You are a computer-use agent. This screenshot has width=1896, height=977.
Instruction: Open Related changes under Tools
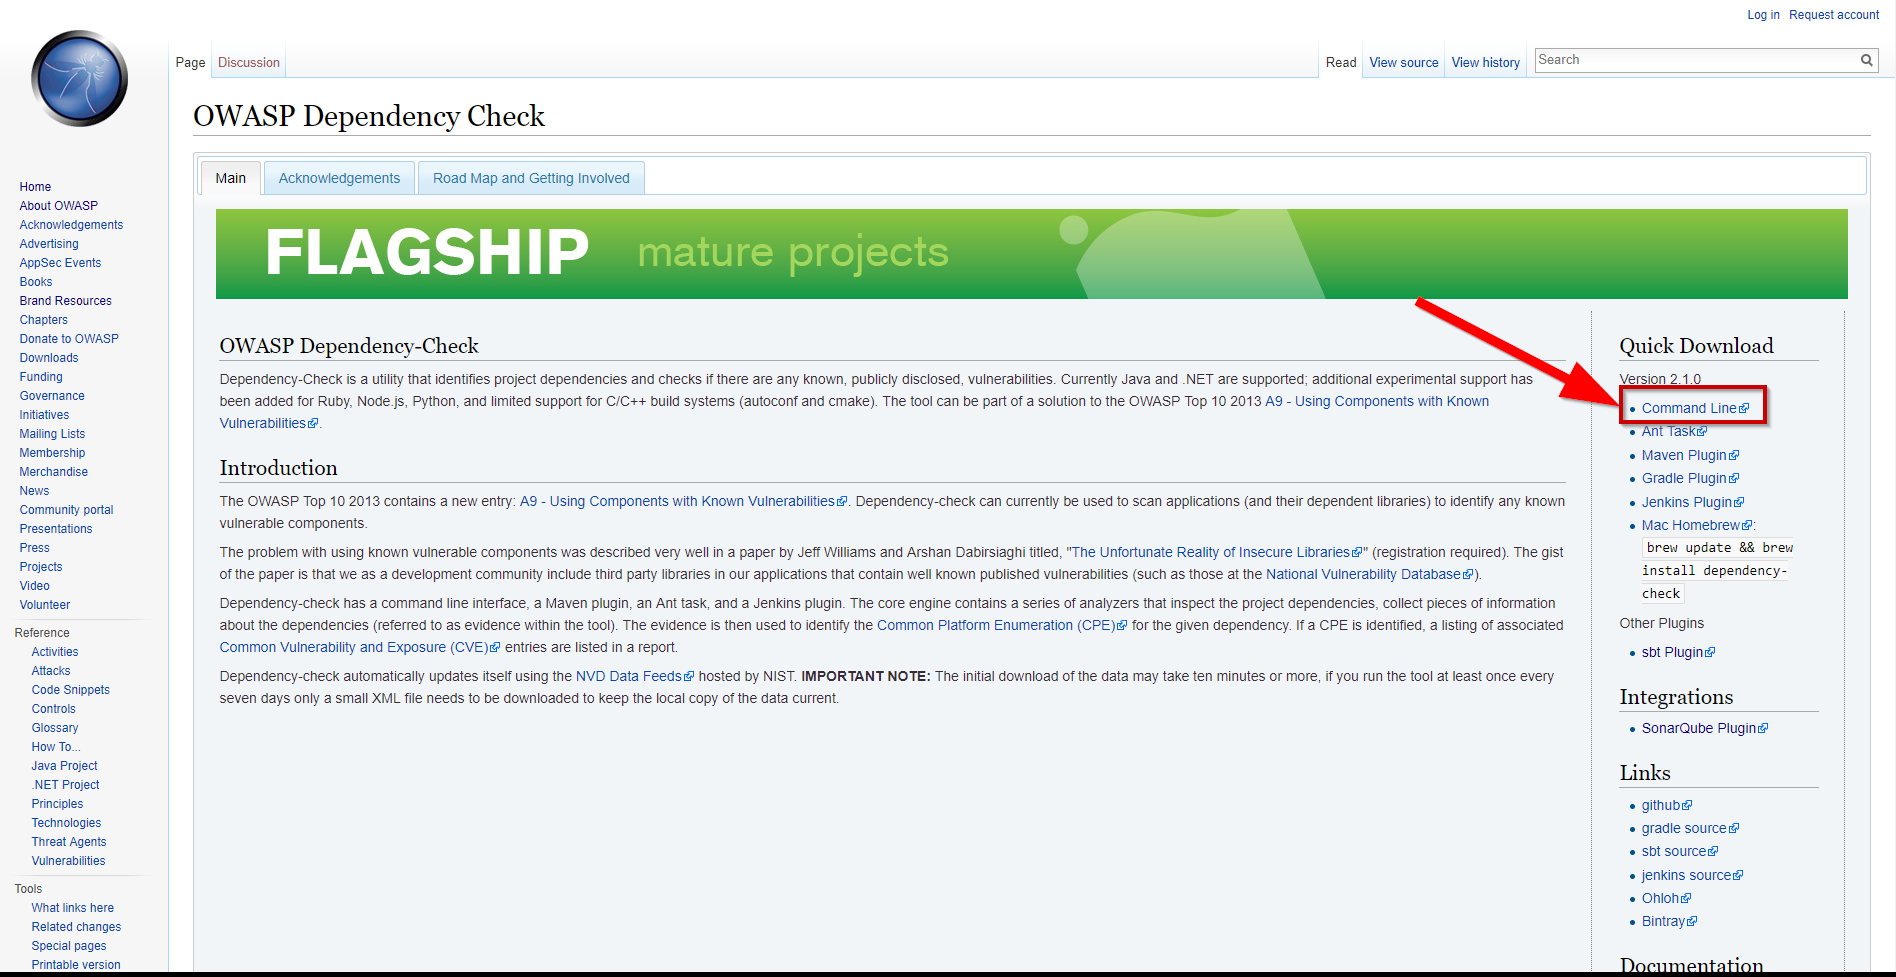(76, 927)
